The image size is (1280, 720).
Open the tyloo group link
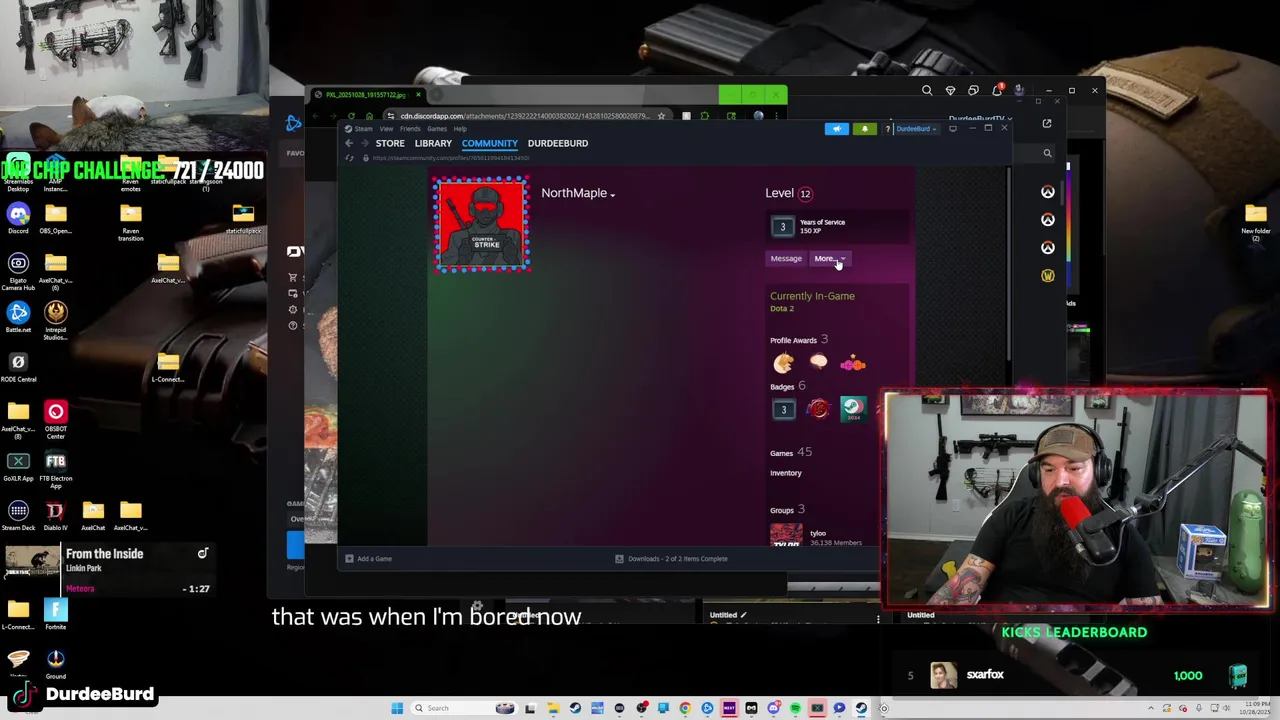click(816, 535)
